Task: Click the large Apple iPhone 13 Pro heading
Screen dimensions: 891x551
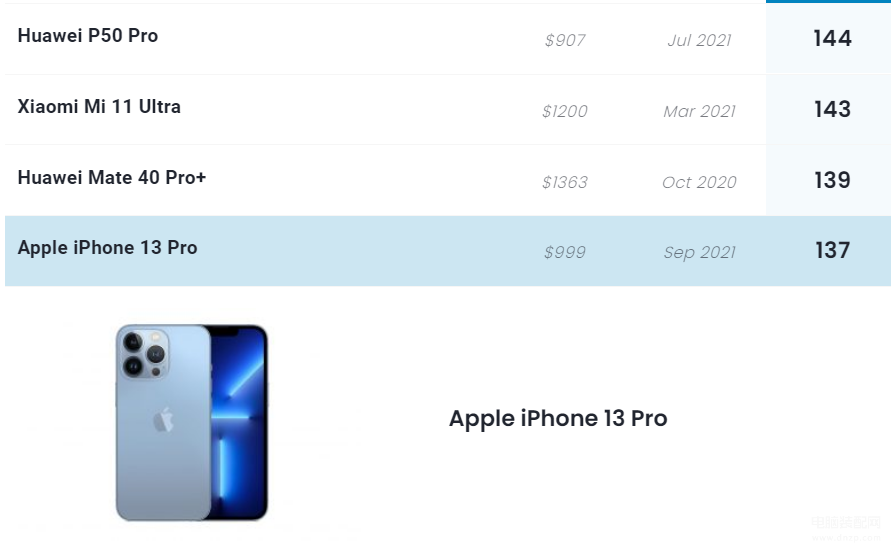Action: click(x=558, y=418)
